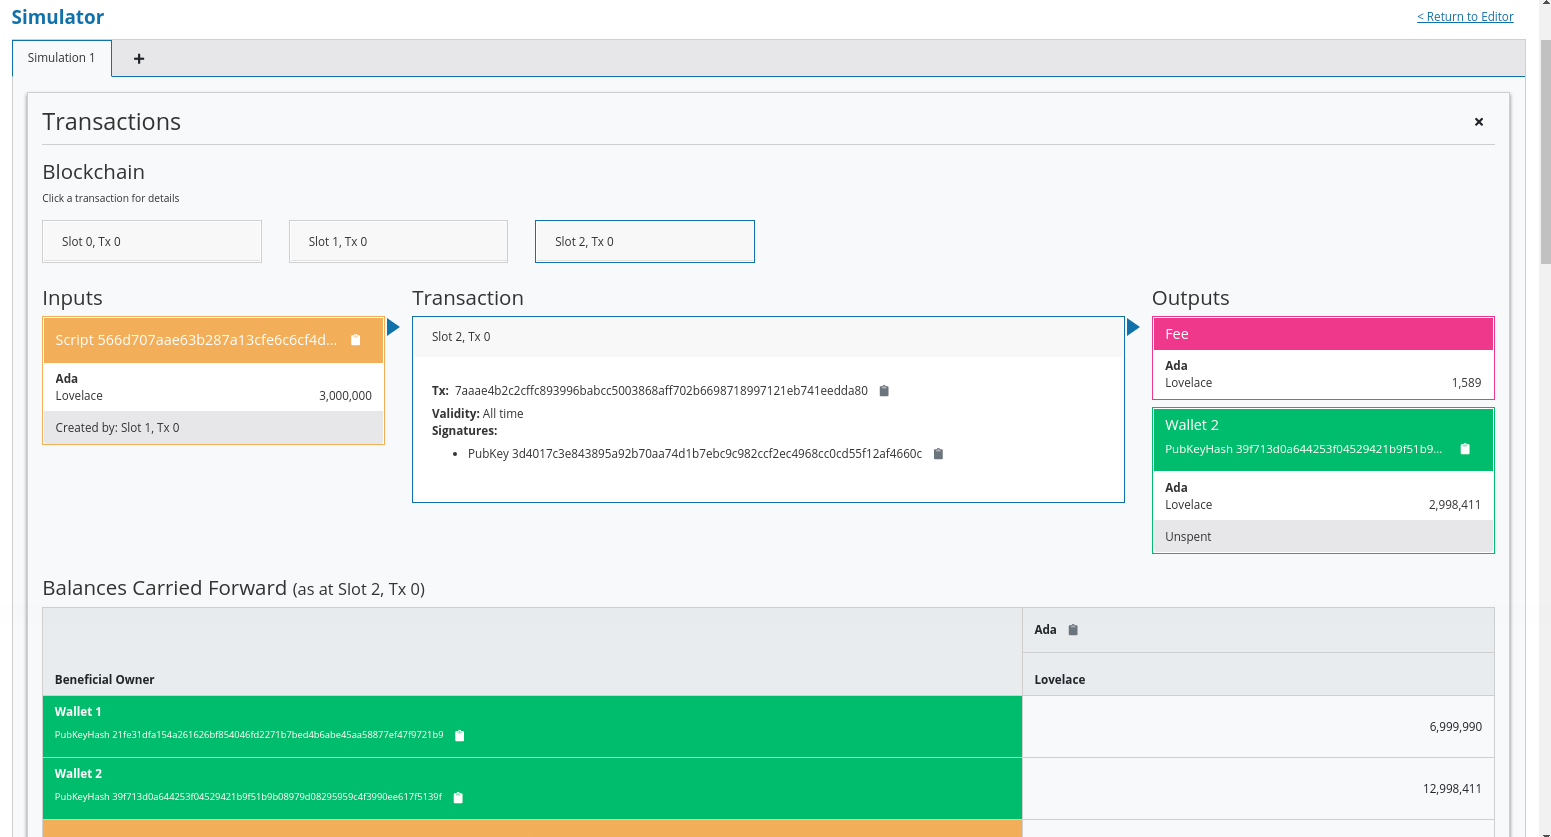Copy Wallet 2 output PubKeyHash

[x=1465, y=449]
